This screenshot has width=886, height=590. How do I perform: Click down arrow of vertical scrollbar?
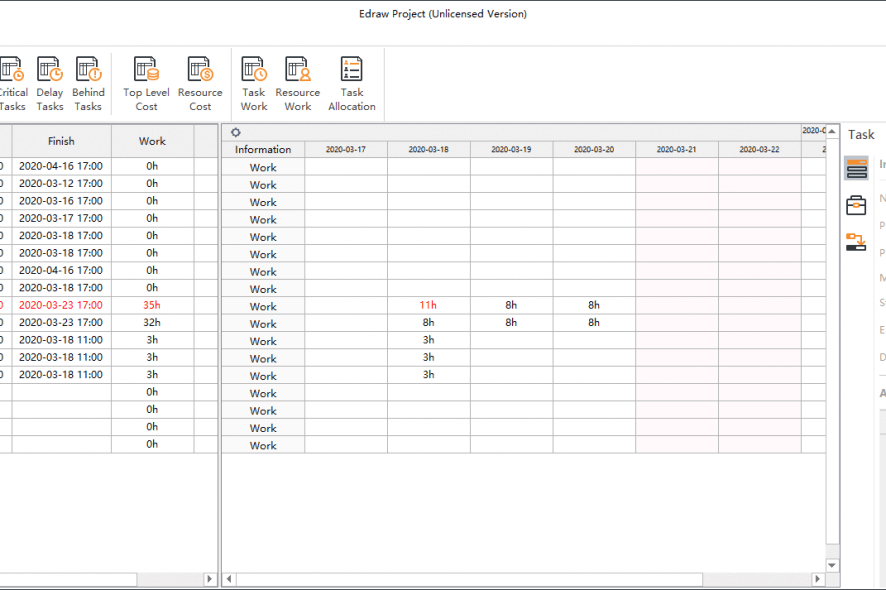tap(832, 565)
